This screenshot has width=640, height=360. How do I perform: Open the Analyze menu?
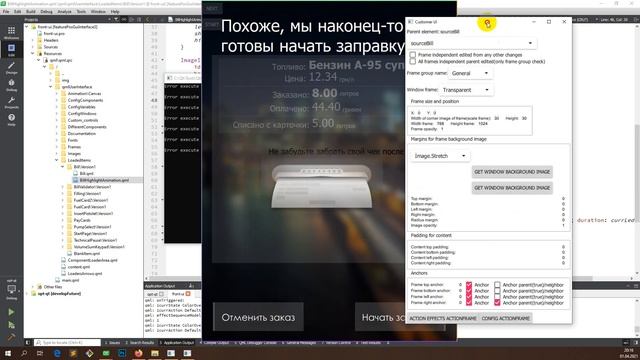[x=64, y=11]
